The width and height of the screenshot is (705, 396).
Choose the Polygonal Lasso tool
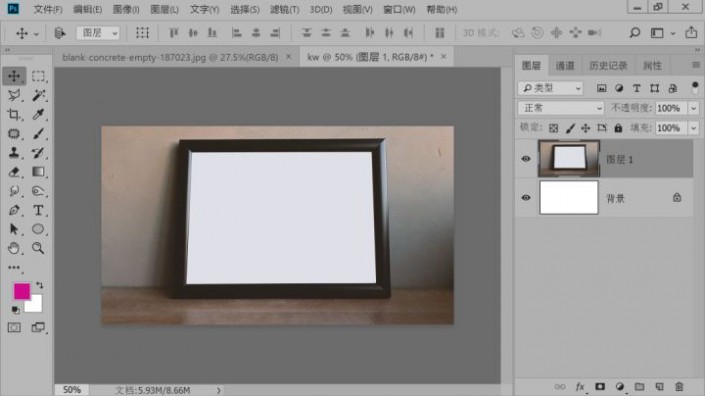14,95
